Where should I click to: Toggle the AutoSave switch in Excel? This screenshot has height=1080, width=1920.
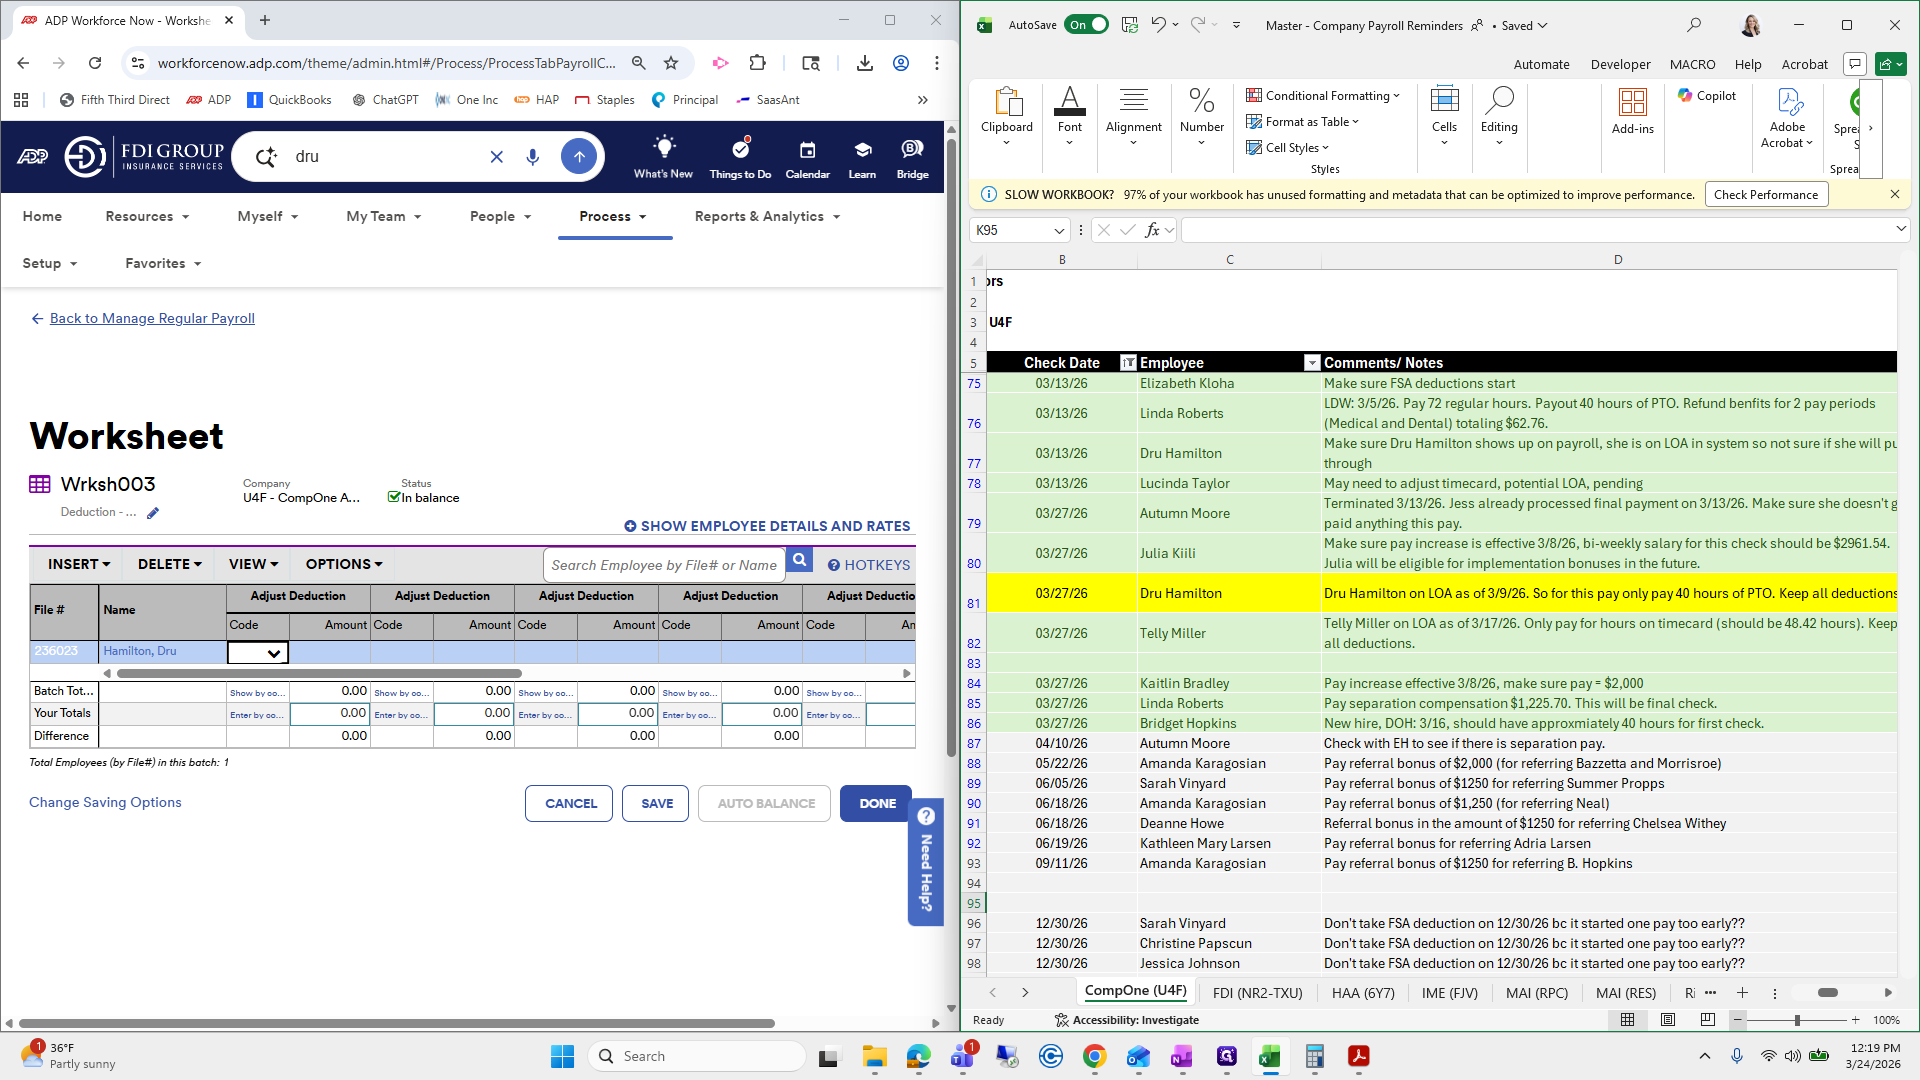pos(1086,25)
